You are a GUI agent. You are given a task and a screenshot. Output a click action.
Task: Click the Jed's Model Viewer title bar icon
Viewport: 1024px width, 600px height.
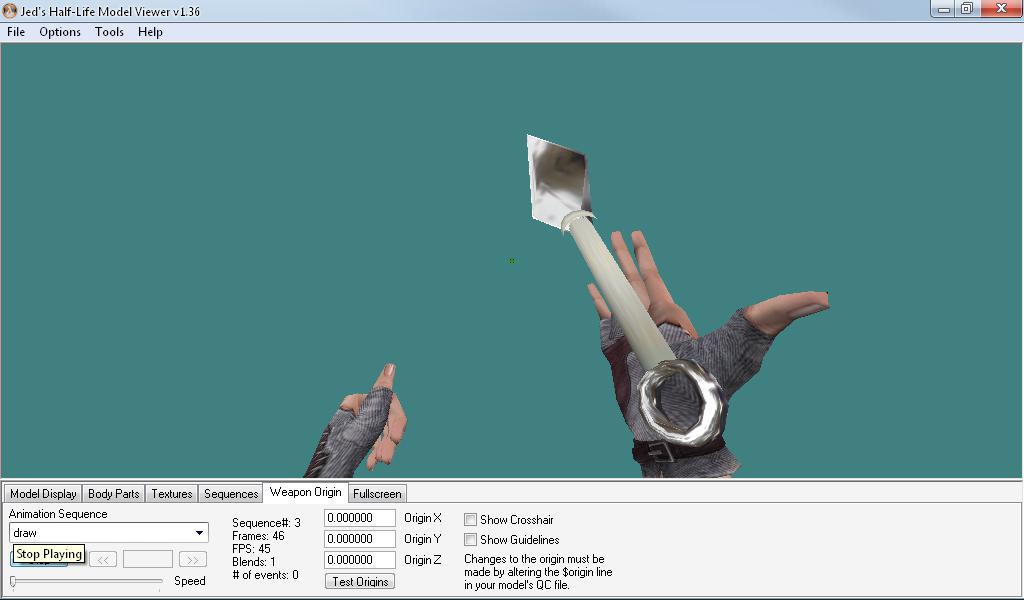[9, 10]
